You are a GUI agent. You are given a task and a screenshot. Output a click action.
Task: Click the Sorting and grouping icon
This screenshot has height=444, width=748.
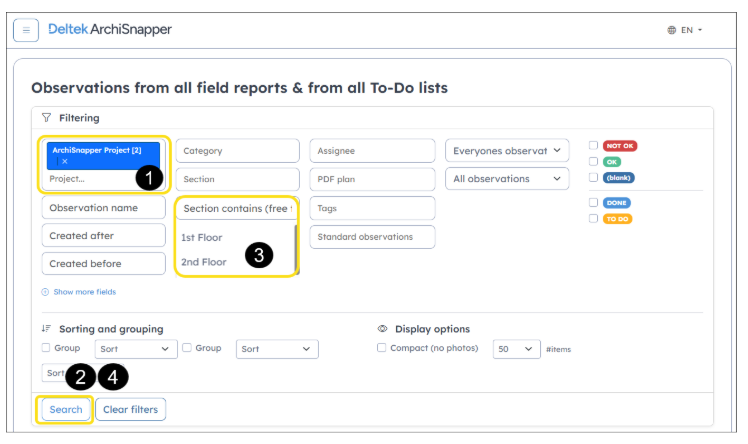pyautogui.click(x=46, y=329)
